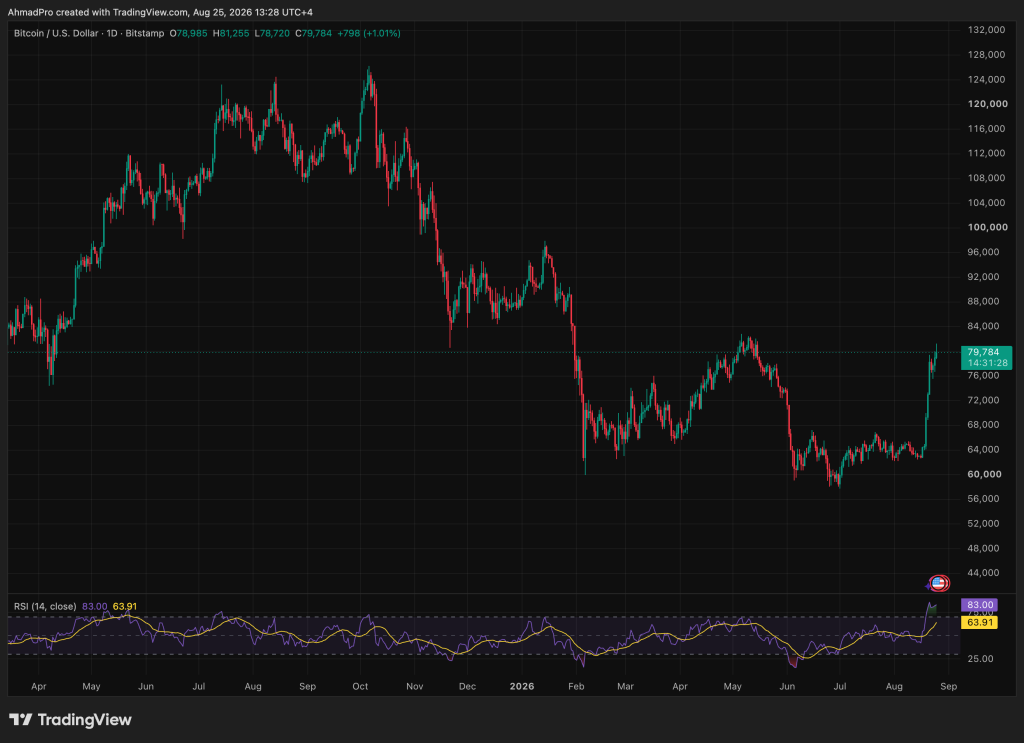Select the purple RSI value tag 83.00
Screen dimensions: 1024x743
980,605
